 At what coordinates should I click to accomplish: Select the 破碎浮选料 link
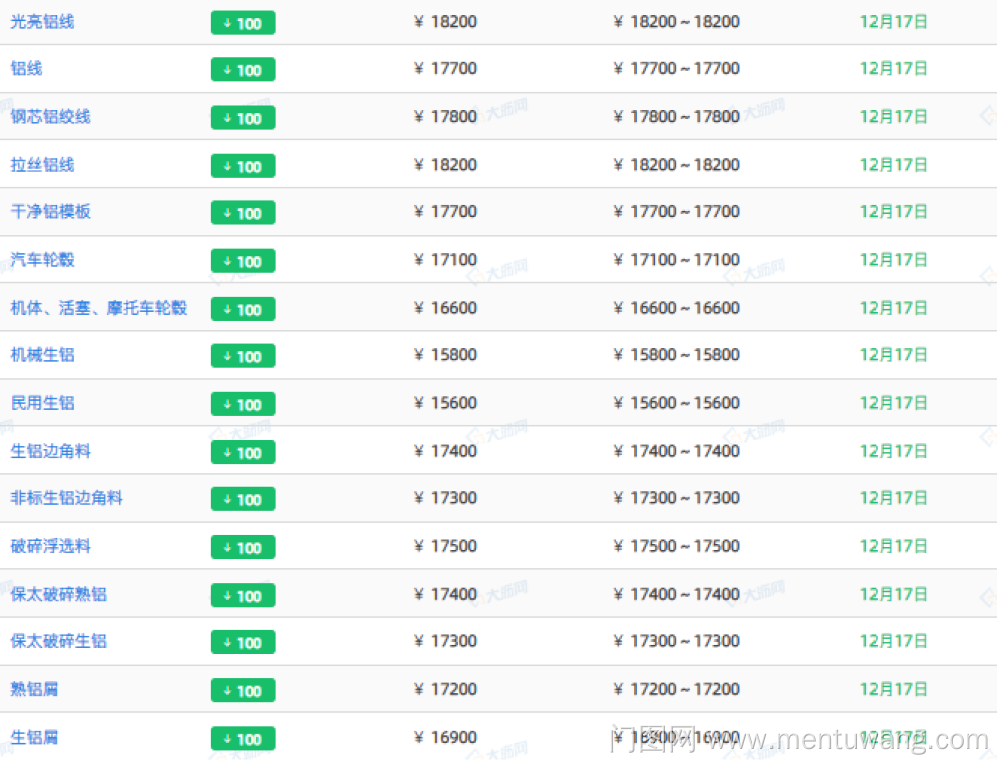point(50,546)
